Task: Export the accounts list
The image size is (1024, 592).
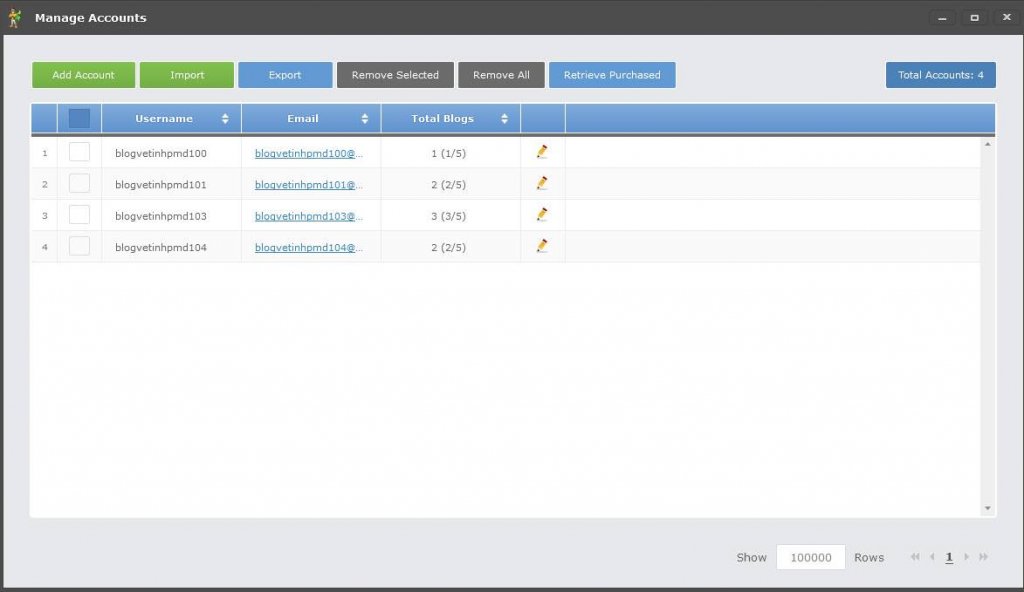Action: [x=285, y=75]
